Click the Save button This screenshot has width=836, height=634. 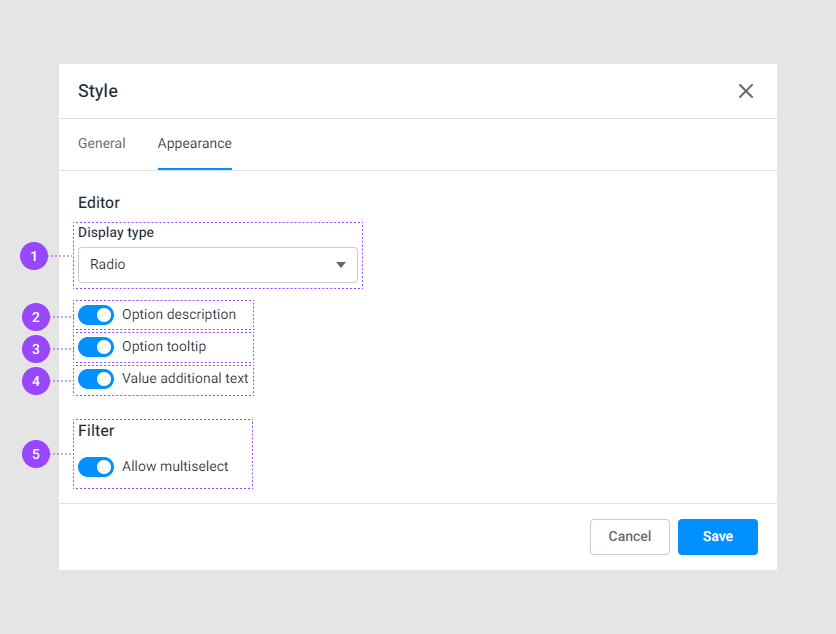tap(717, 537)
